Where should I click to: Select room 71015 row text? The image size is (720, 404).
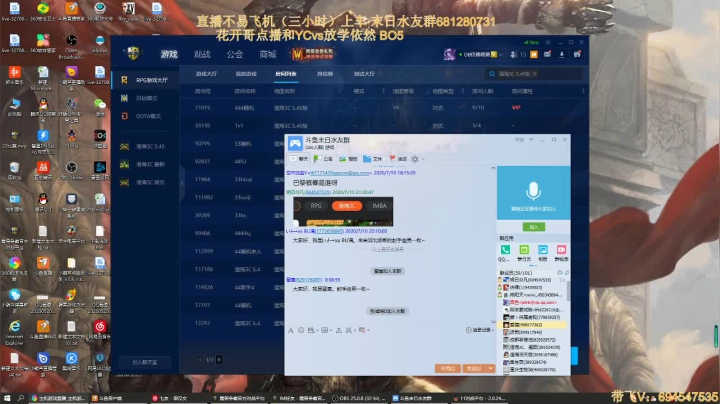202,107
